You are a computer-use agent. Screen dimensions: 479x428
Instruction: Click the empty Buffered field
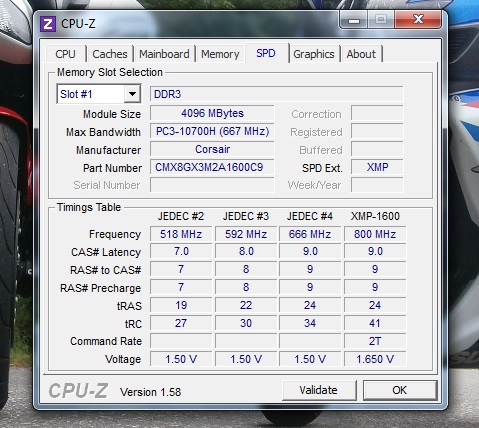click(377, 149)
